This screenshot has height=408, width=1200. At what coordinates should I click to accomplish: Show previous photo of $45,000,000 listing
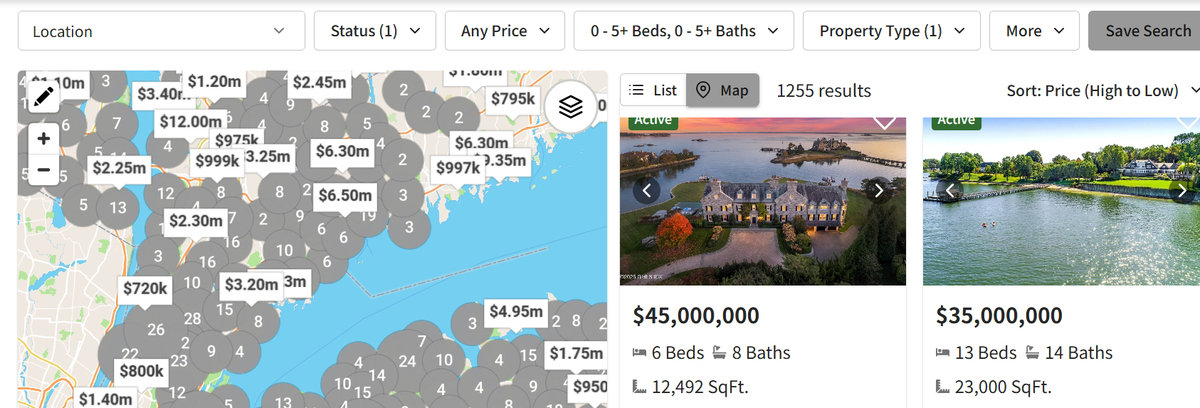click(x=647, y=190)
